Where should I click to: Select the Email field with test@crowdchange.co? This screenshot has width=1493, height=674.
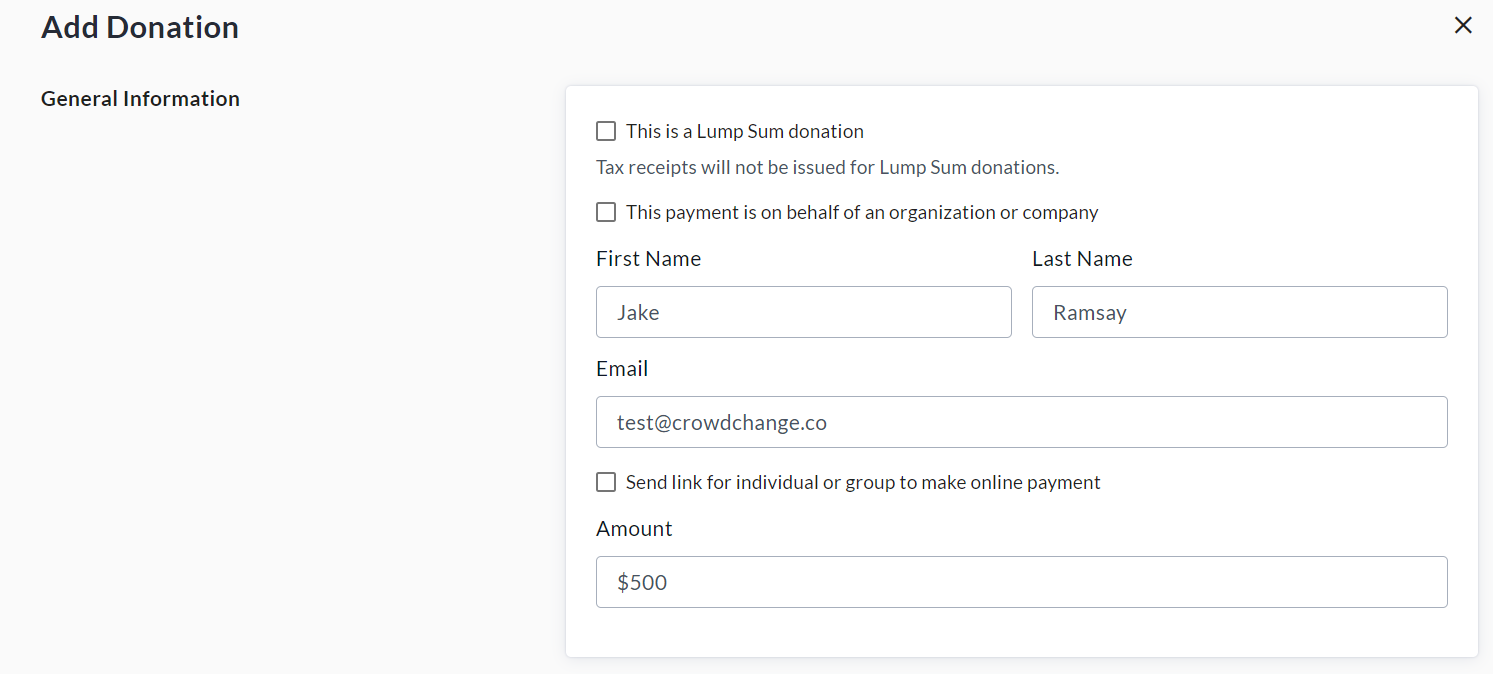point(1021,422)
